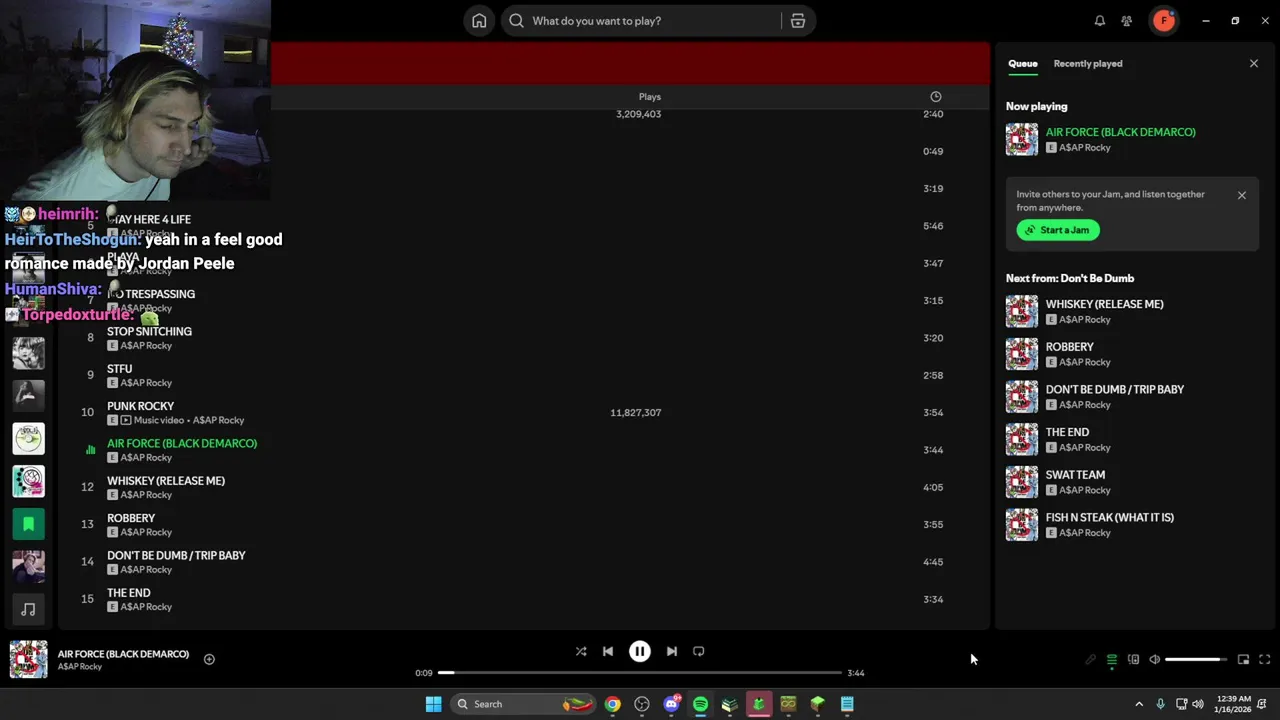Viewport: 1280px width, 720px height.
Task: Toggle shuffle playback
Action: pyautogui.click(x=581, y=651)
